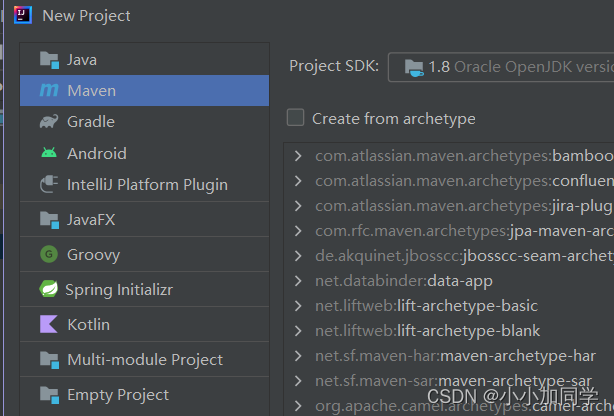Expand lift-archetype-basic tree node
The image size is (614, 416).
(x=298, y=306)
